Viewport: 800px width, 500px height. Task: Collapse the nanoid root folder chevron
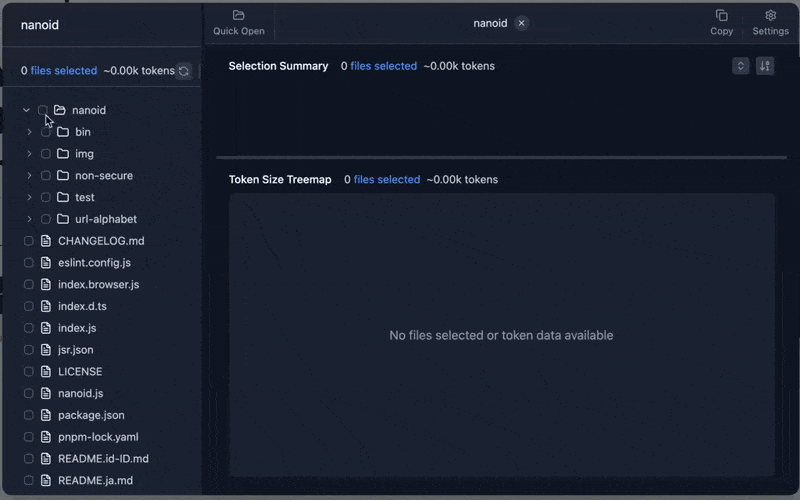point(26,110)
